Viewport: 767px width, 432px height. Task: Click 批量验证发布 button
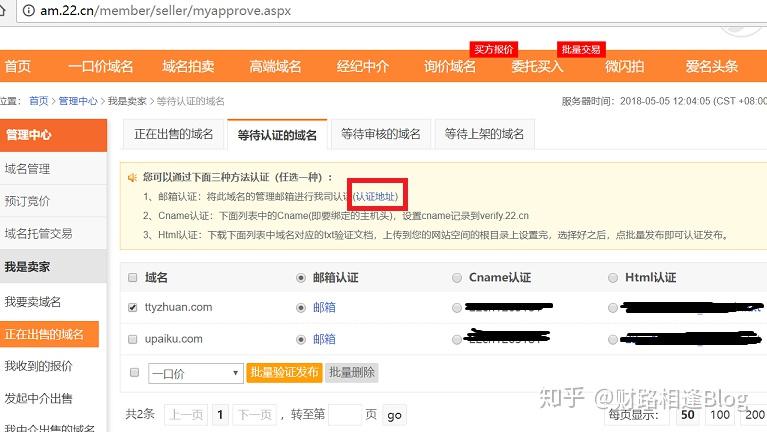[x=284, y=372]
